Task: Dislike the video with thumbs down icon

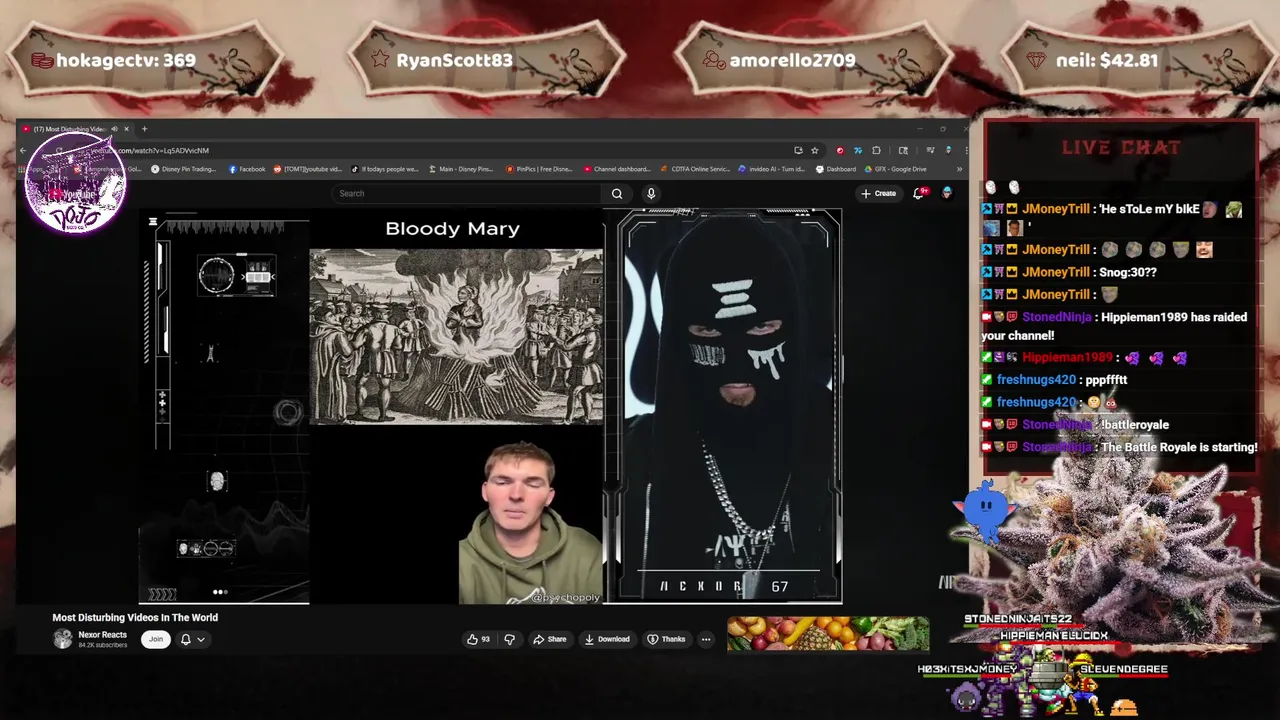Action: pyautogui.click(x=509, y=639)
